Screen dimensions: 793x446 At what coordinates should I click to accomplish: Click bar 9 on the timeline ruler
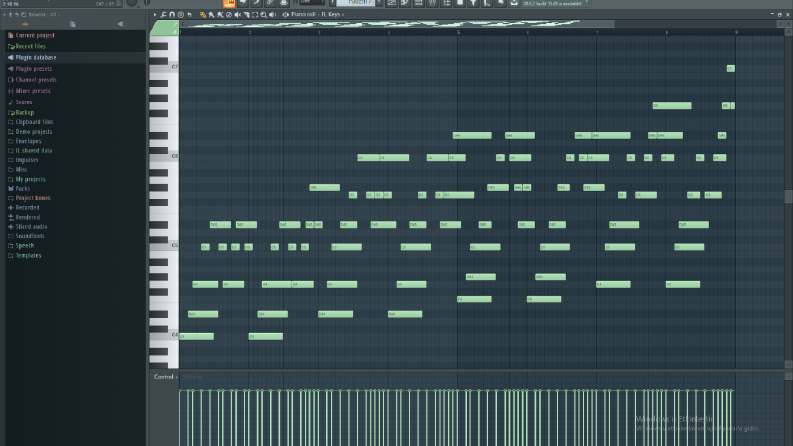[x=736, y=32]
